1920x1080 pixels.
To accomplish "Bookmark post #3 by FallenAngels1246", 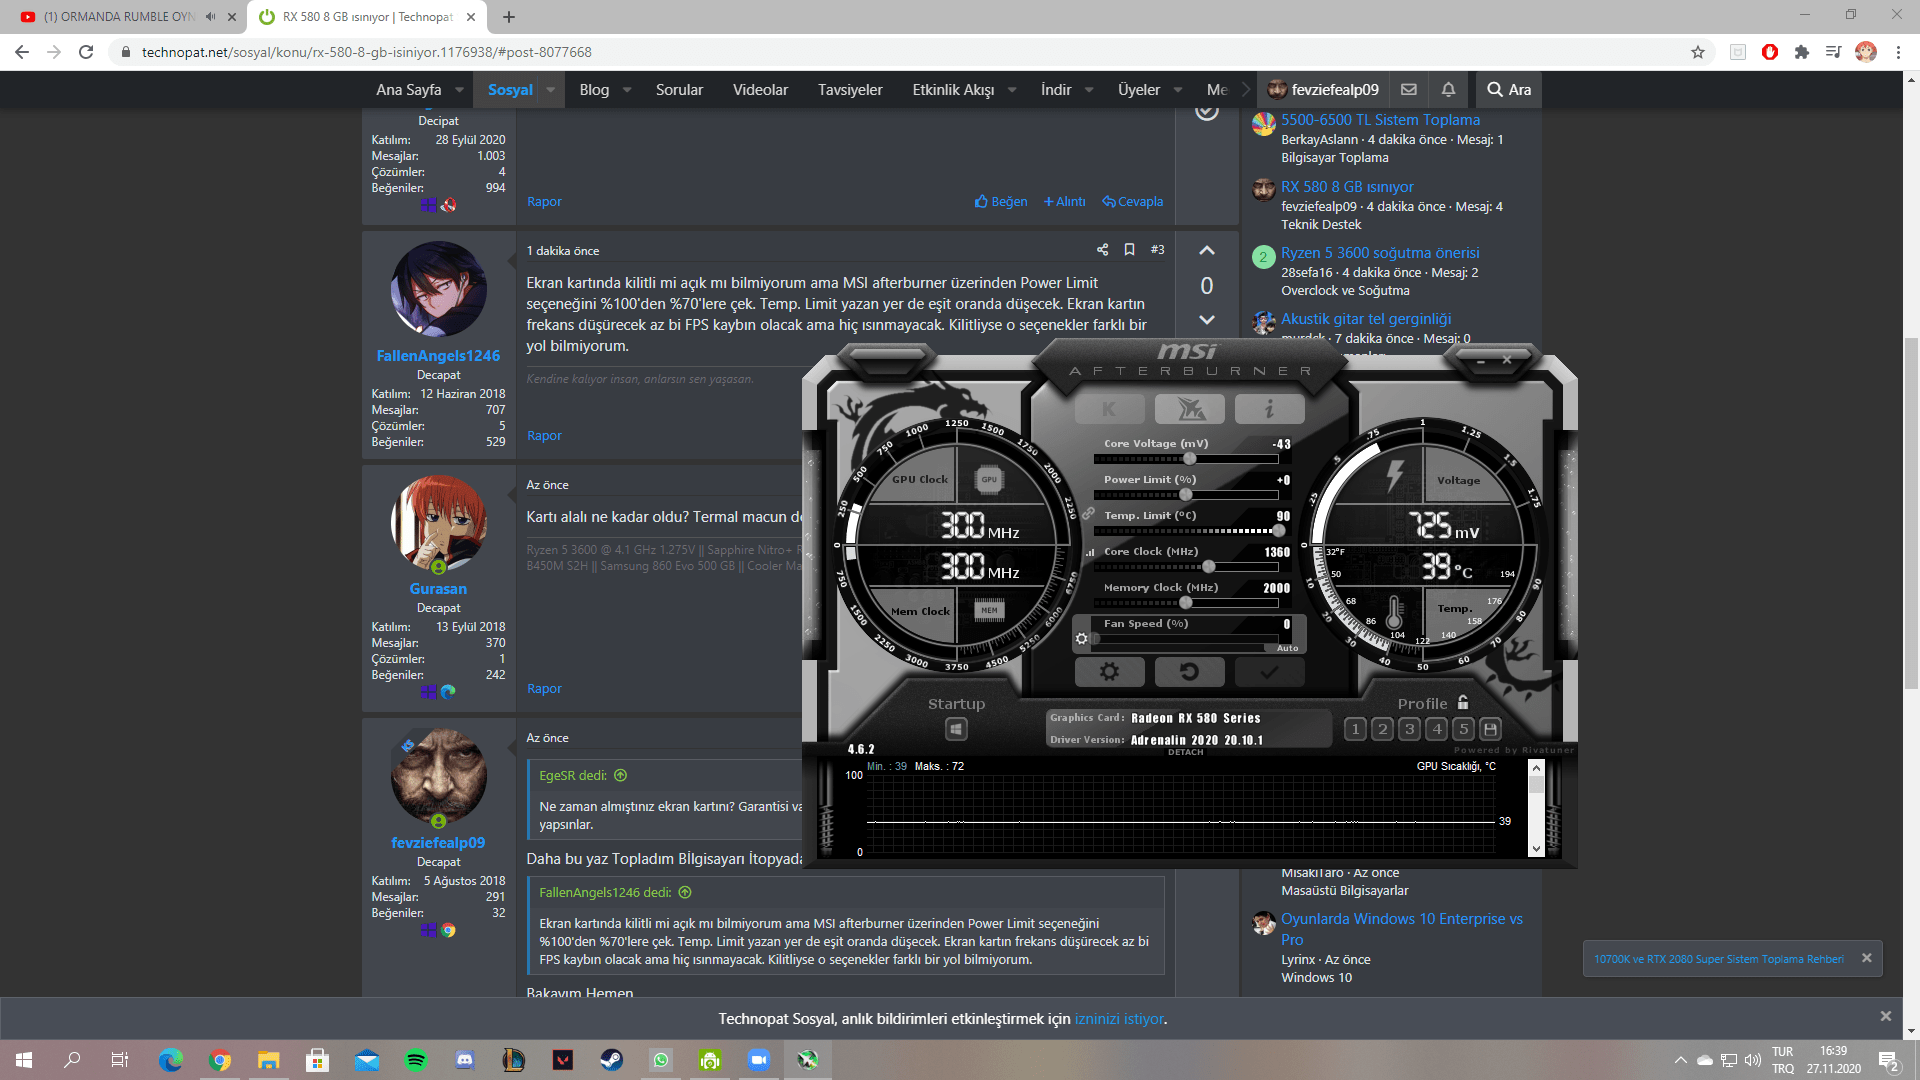I will (x=1129, y=250).
